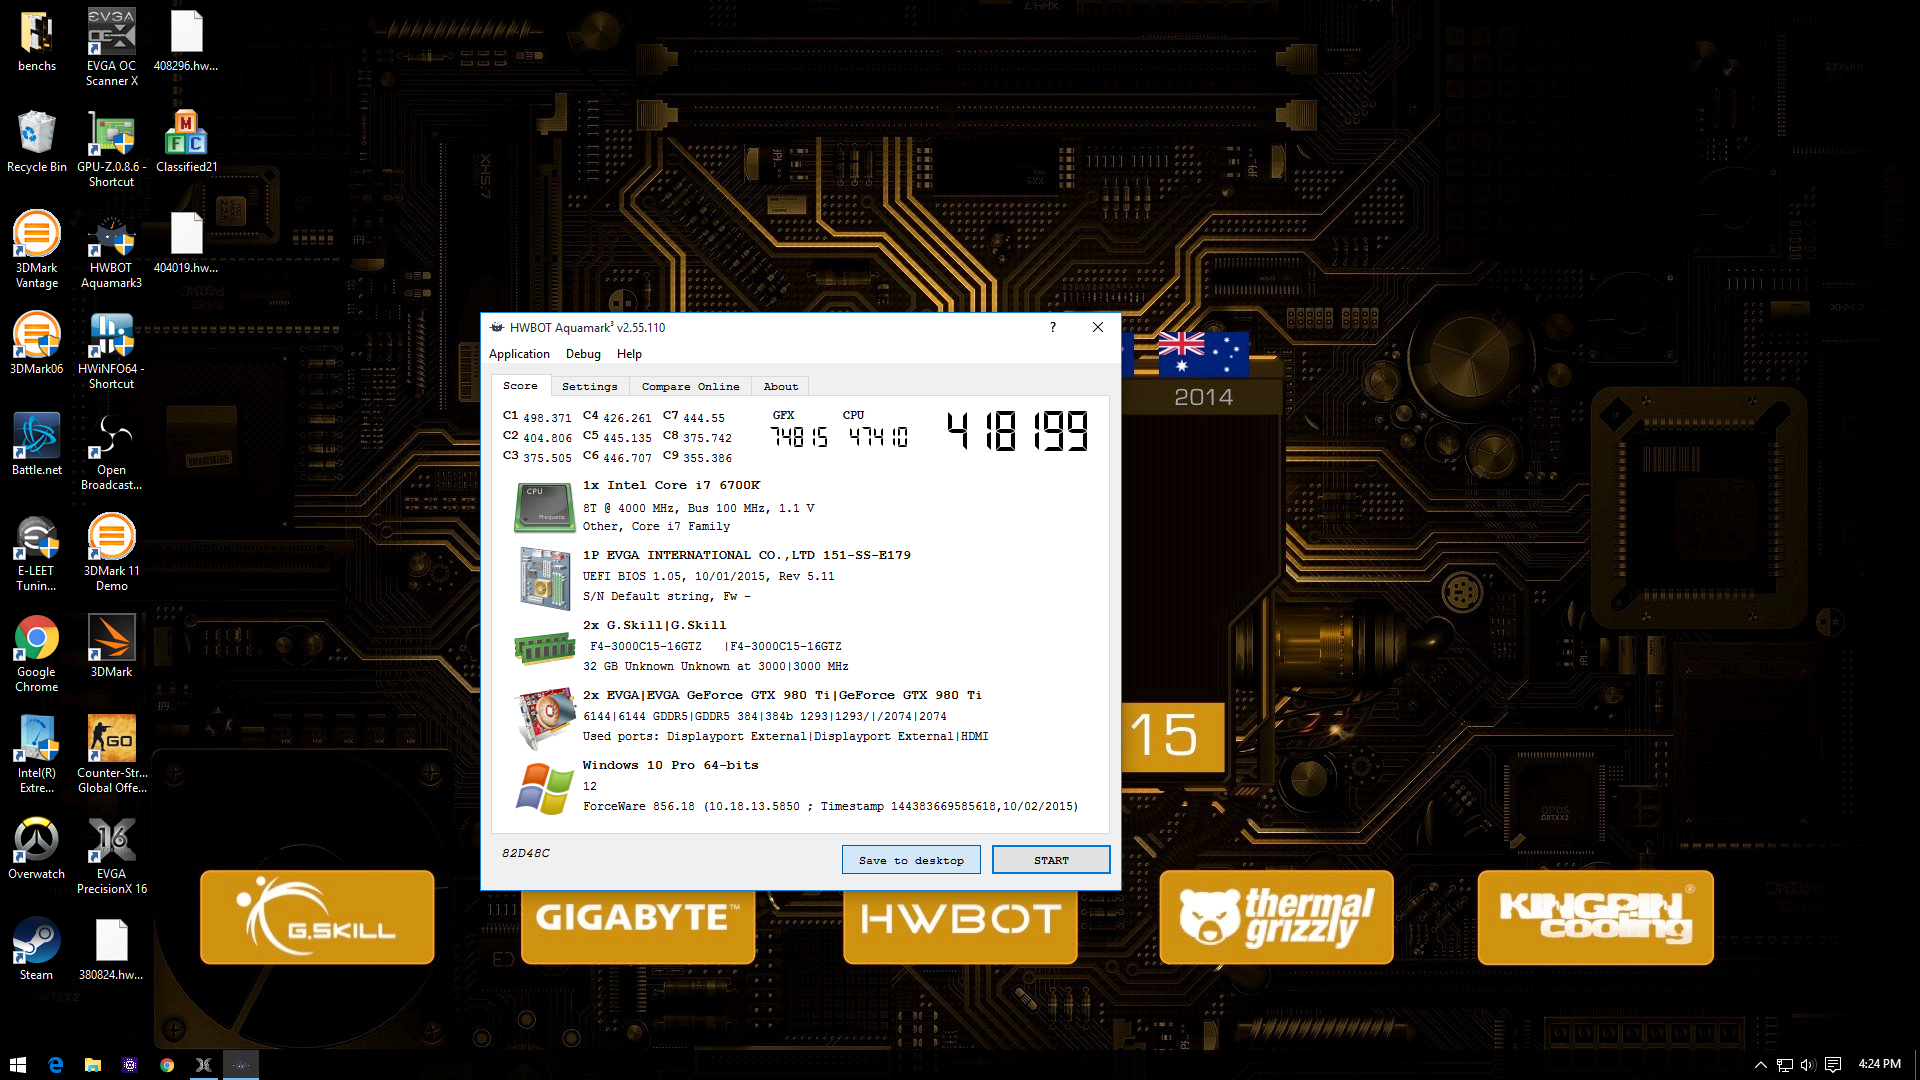Switch to the Compare Online tab
Screen dimensions: 1920x1080
pos(690,387)
